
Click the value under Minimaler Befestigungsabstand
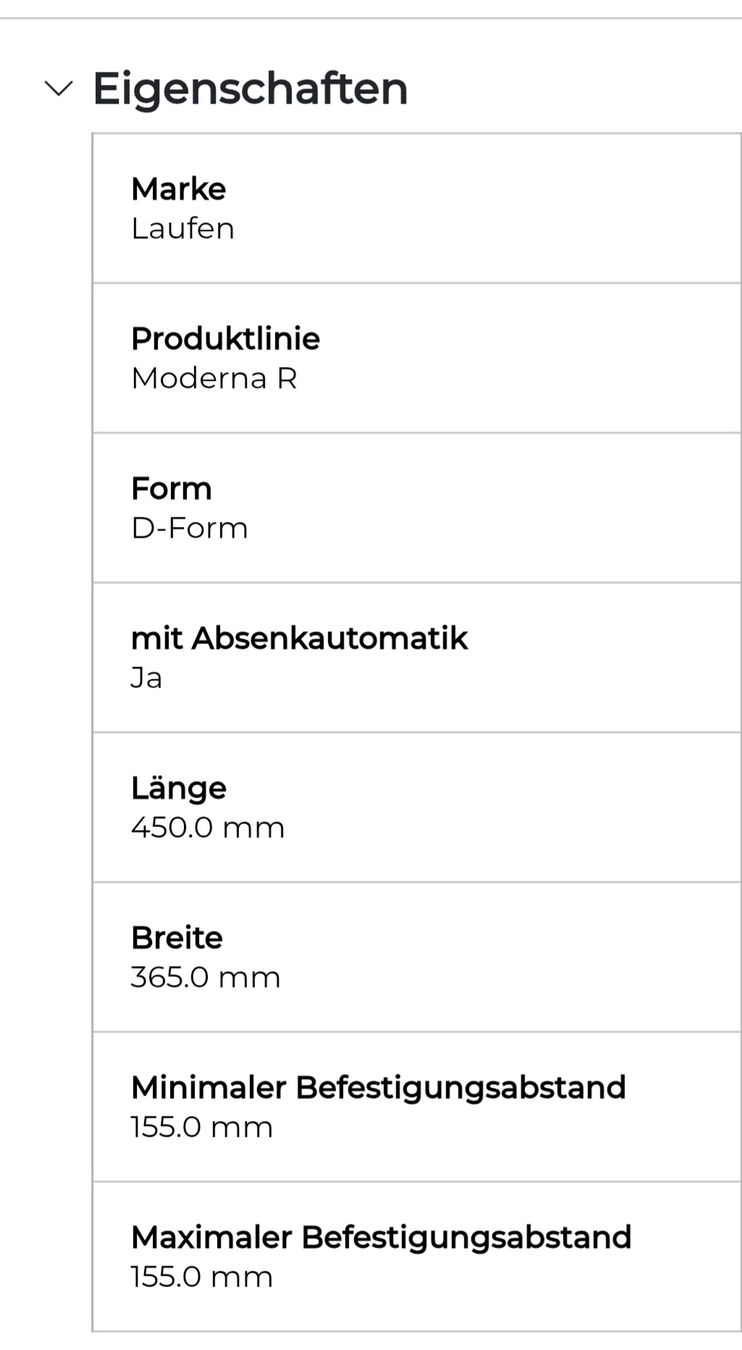click(201, 1127)
